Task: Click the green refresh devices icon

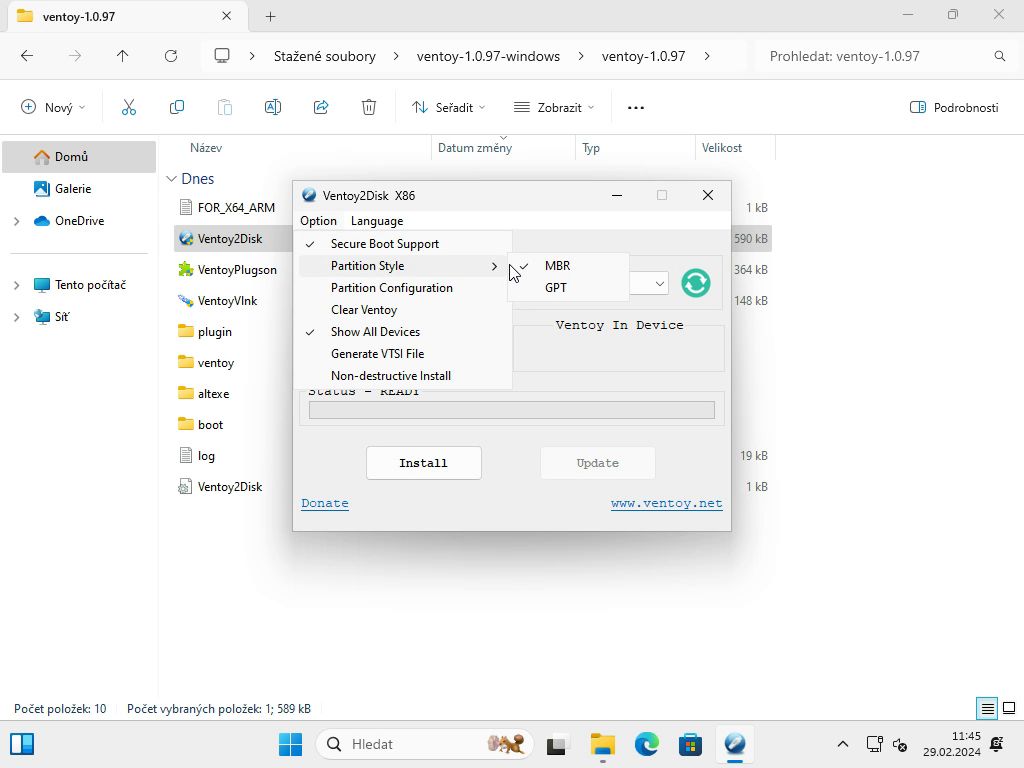Action: (695, 283)
